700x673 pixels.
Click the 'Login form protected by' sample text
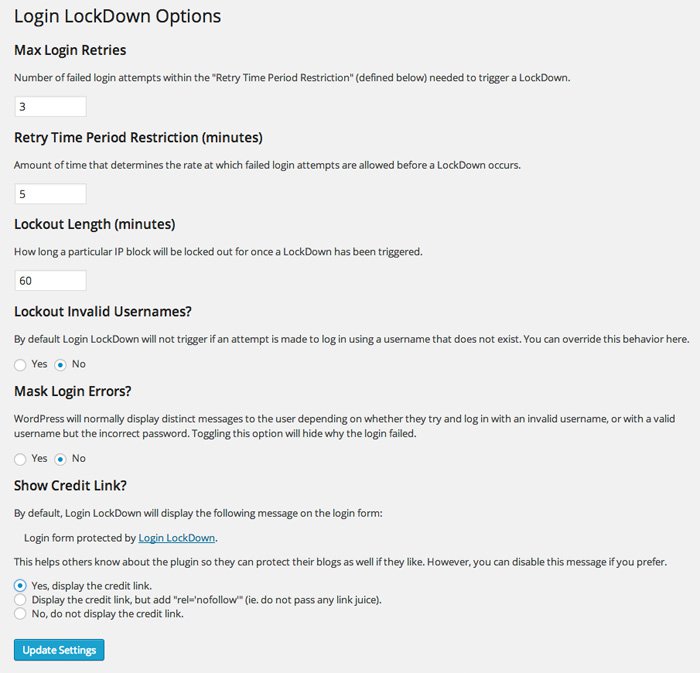[x=79, y=538]
